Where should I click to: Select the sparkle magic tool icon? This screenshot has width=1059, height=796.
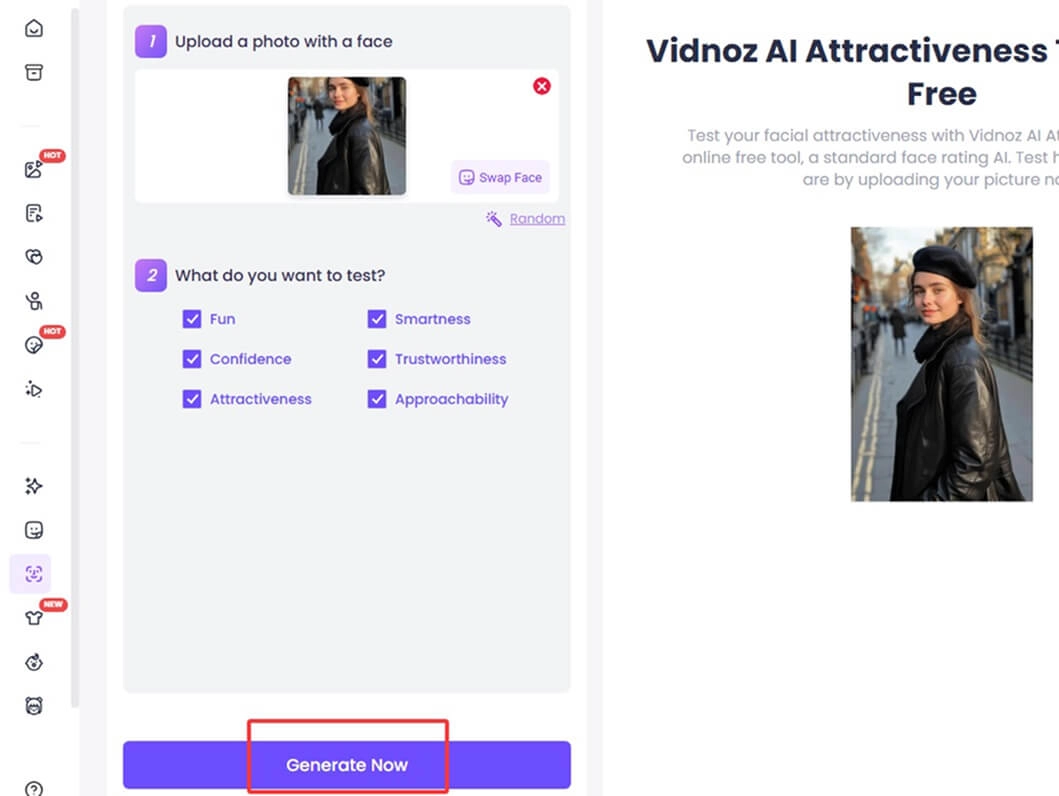[x=34, y=485]
